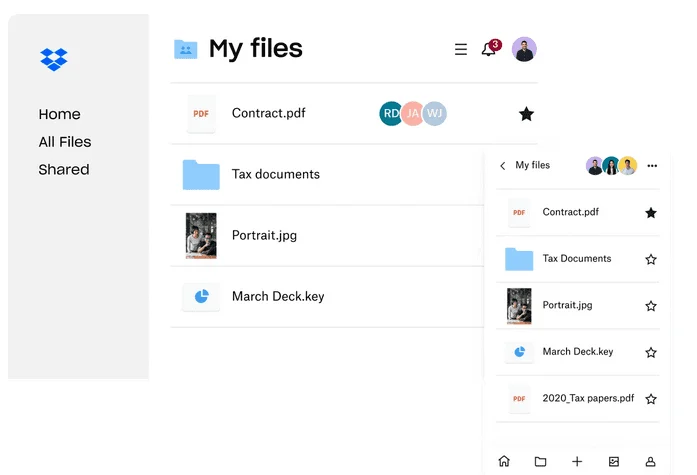Open the hamburger list menu icon

[461, 49]
